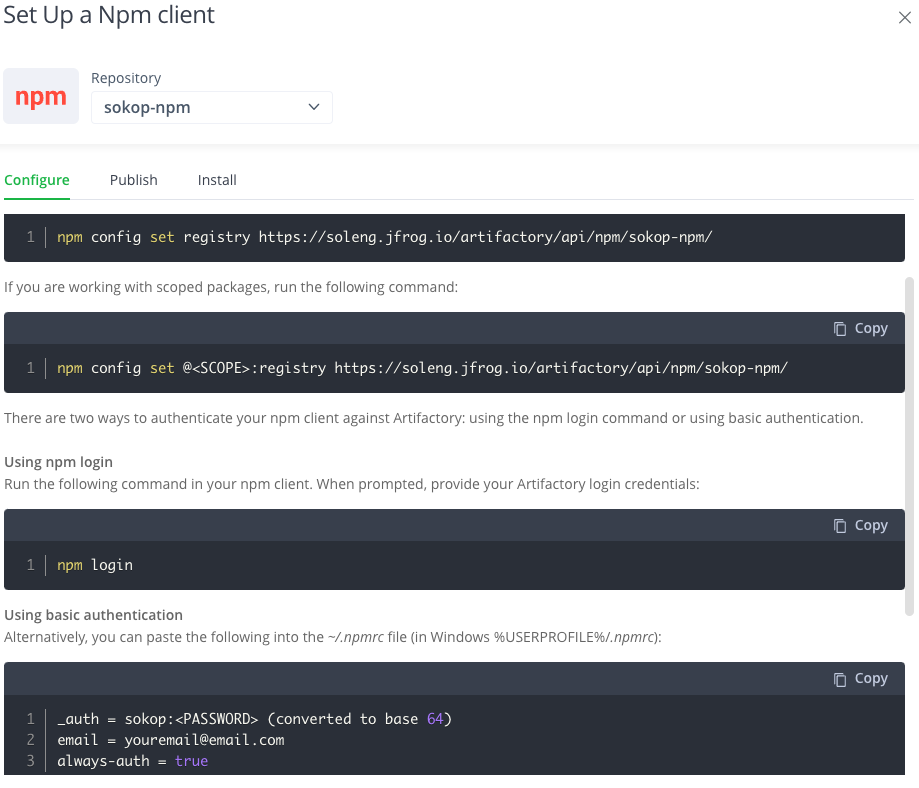Click the 'always-auth = true' line
The width and height of the screenshot is (919, 788).
(x=132, y=761)
